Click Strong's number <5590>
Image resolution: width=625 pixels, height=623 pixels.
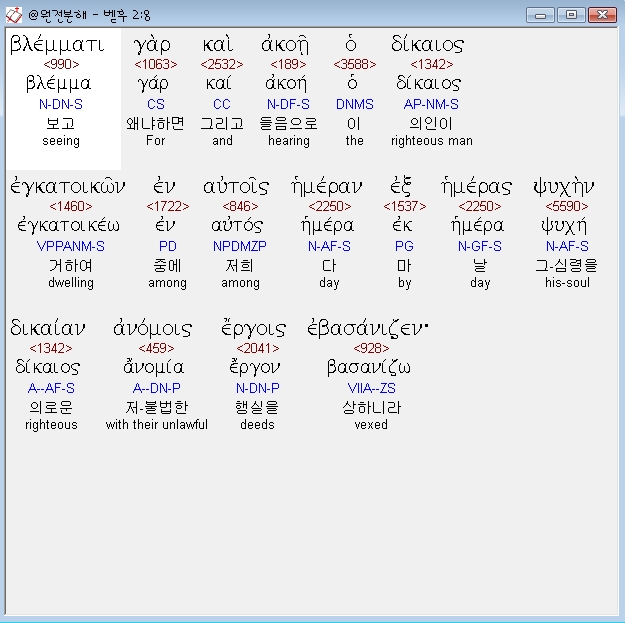[x=567, y=206]
